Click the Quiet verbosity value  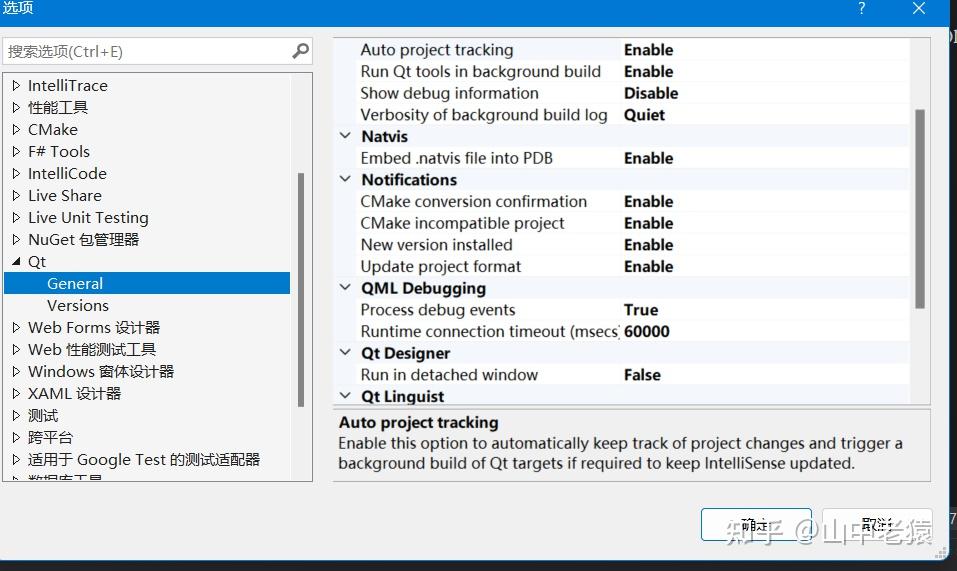click(644, 115)
